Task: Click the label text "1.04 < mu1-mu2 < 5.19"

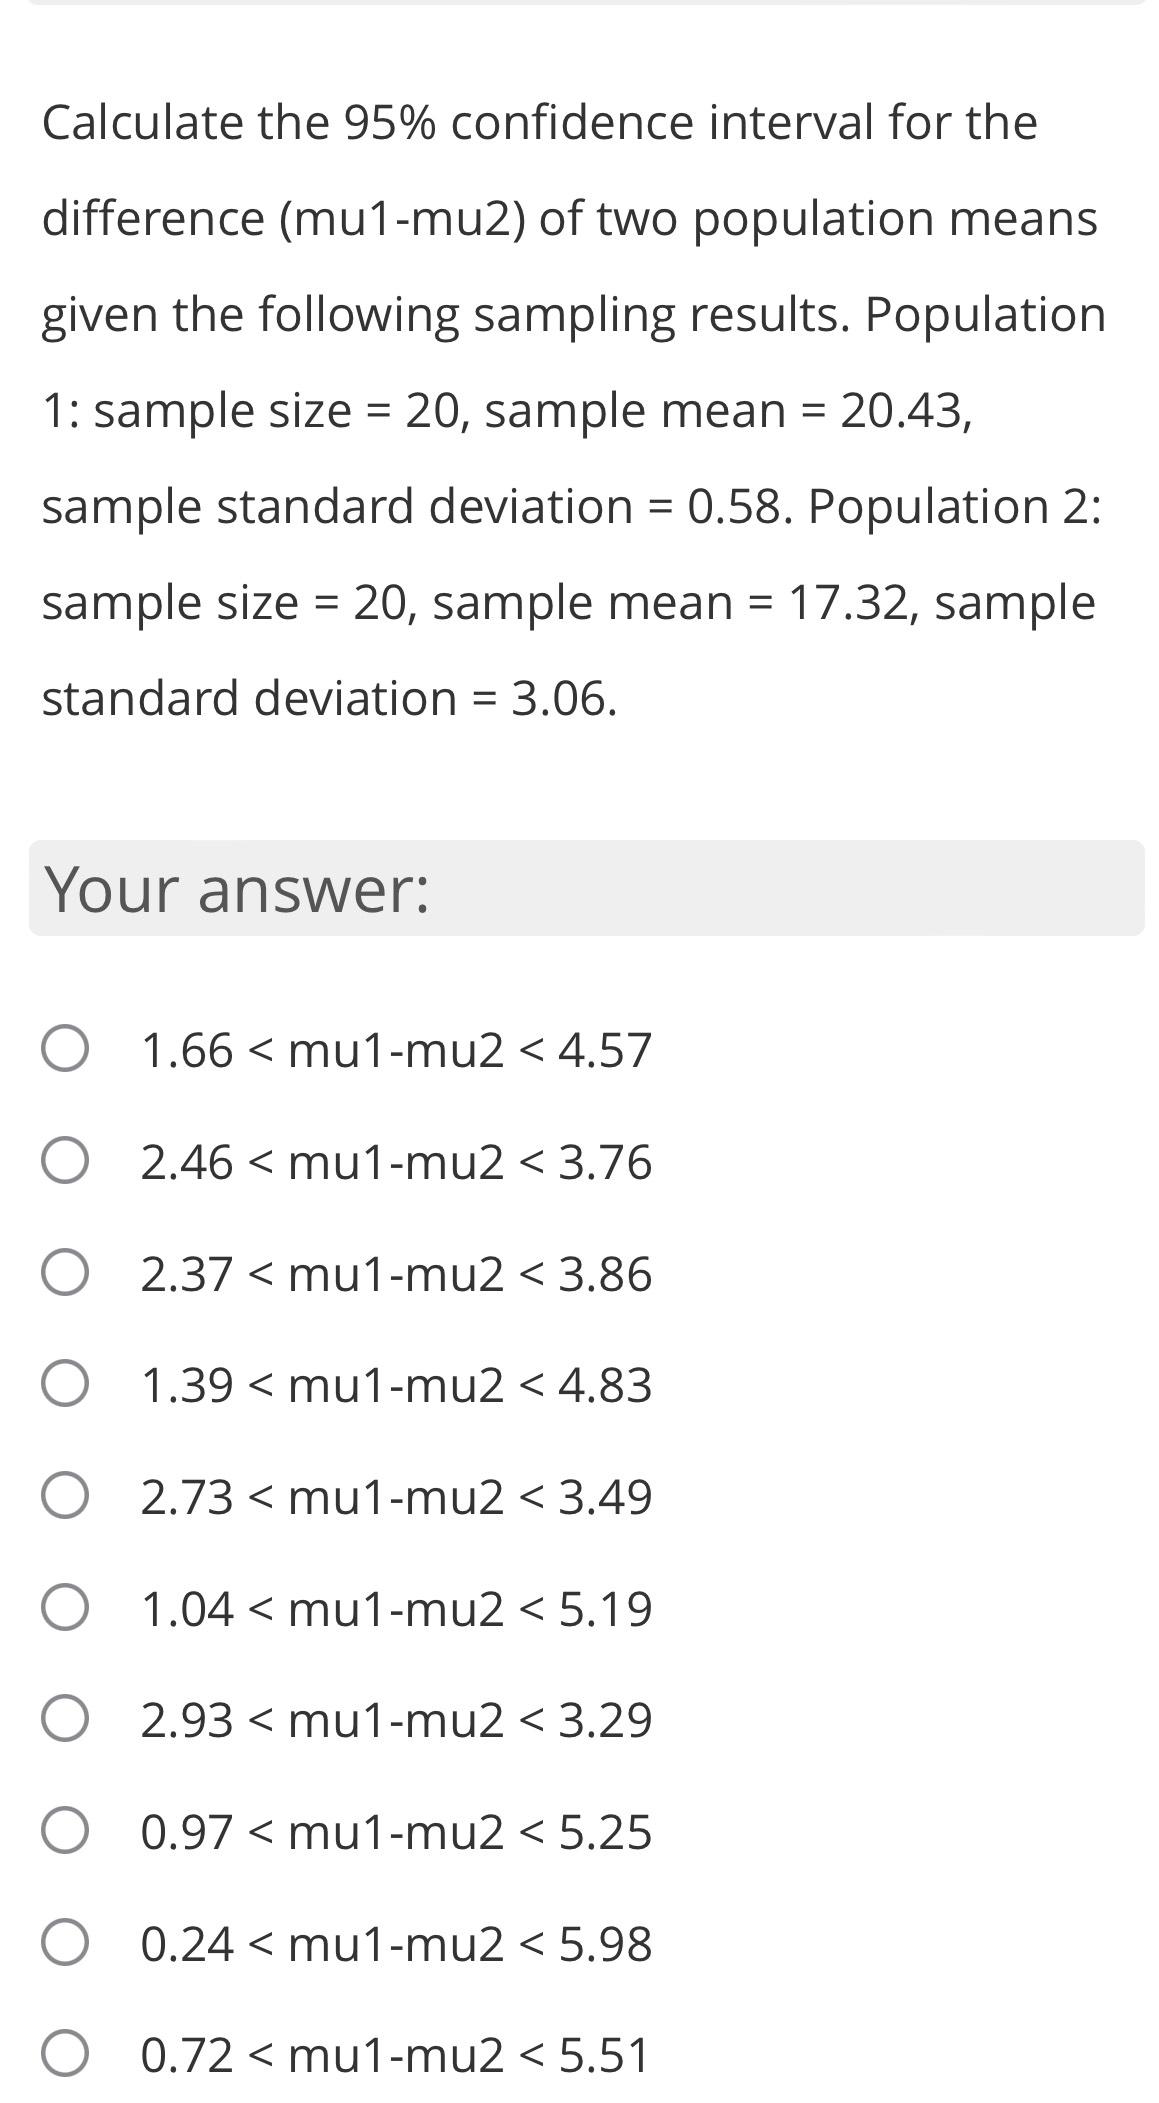Action: coord(396,1609)
